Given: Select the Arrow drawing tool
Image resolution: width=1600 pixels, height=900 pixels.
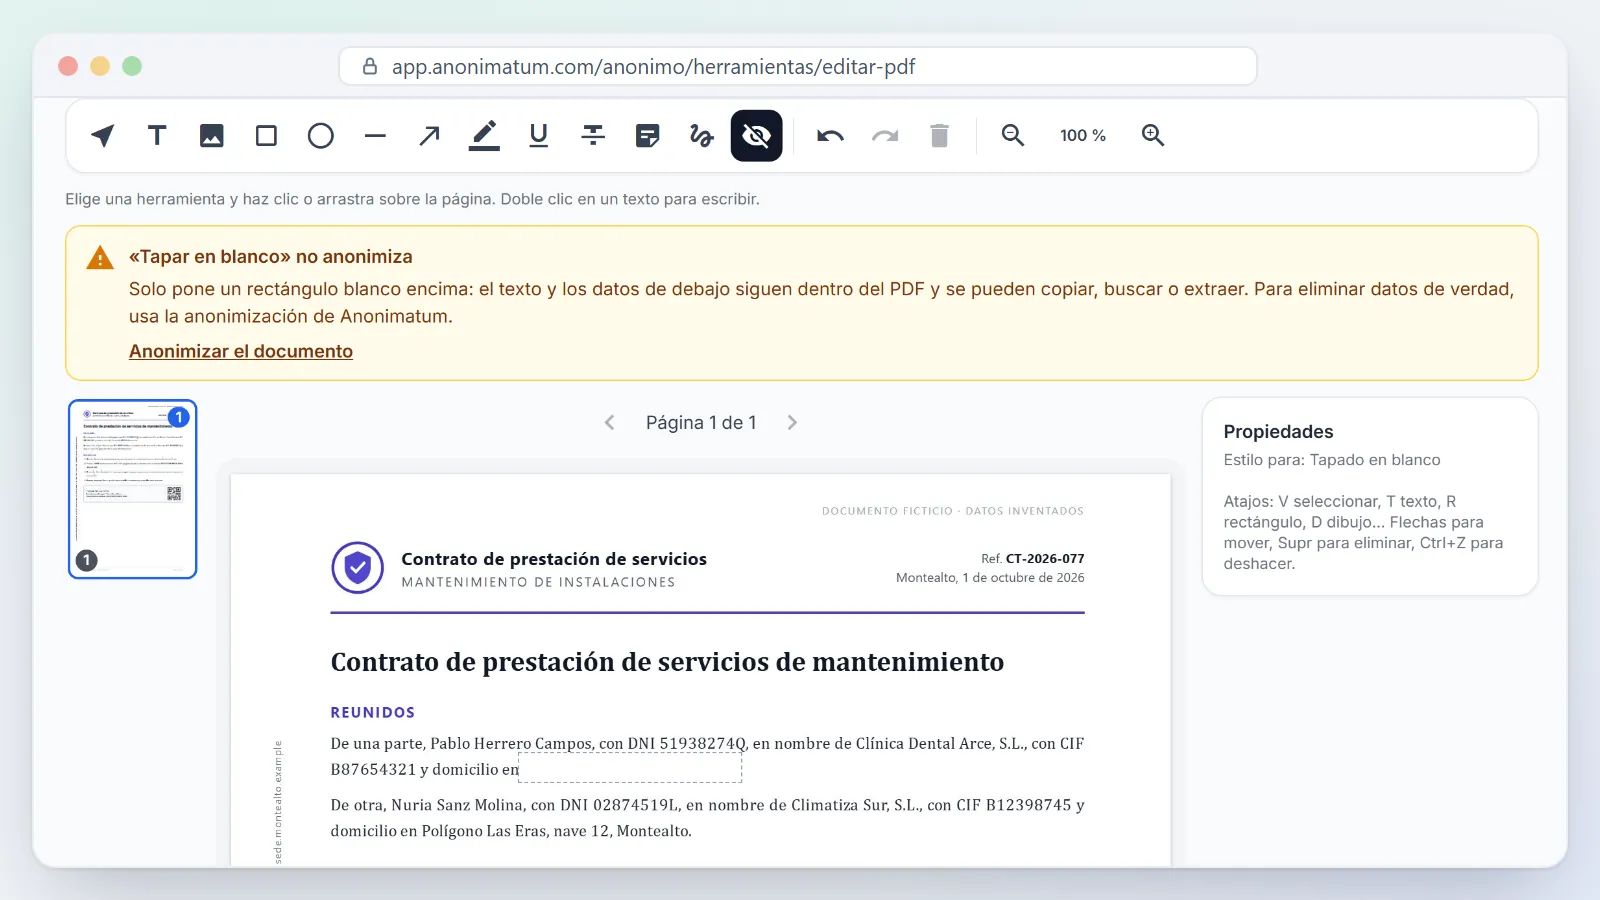Looking at the screenshot, I should coord(430,136).
